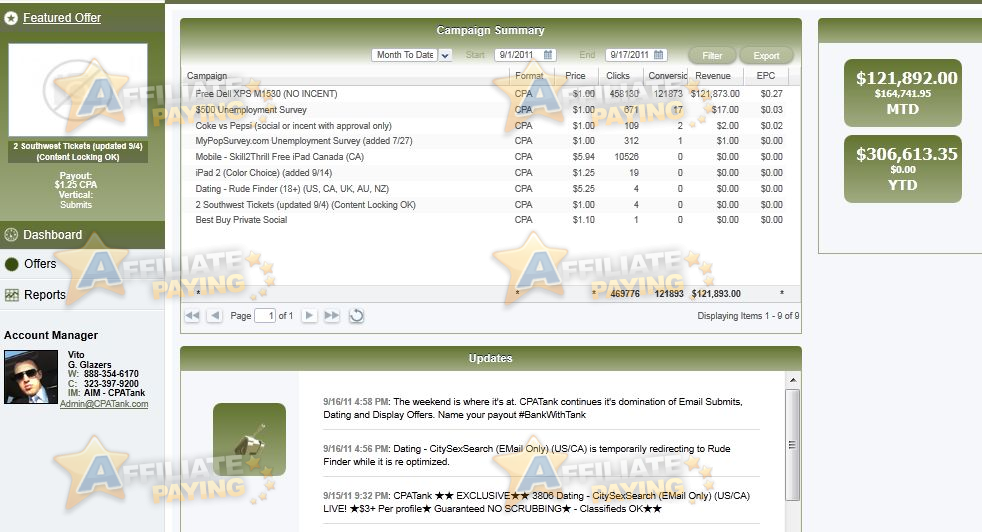Image resolution: width=982 pixels, height=532 pixels.
Task: Click the YTD earnings box $306,613.35
Action: click(902, 169)
